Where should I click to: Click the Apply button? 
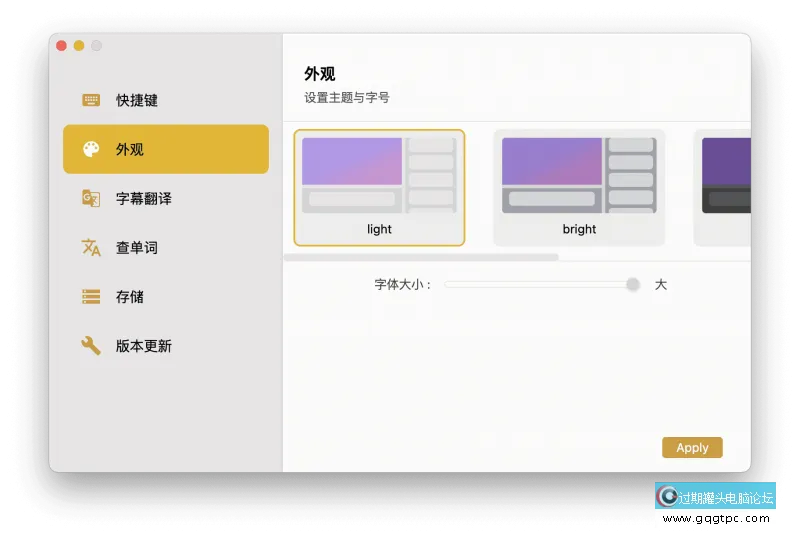692,447
